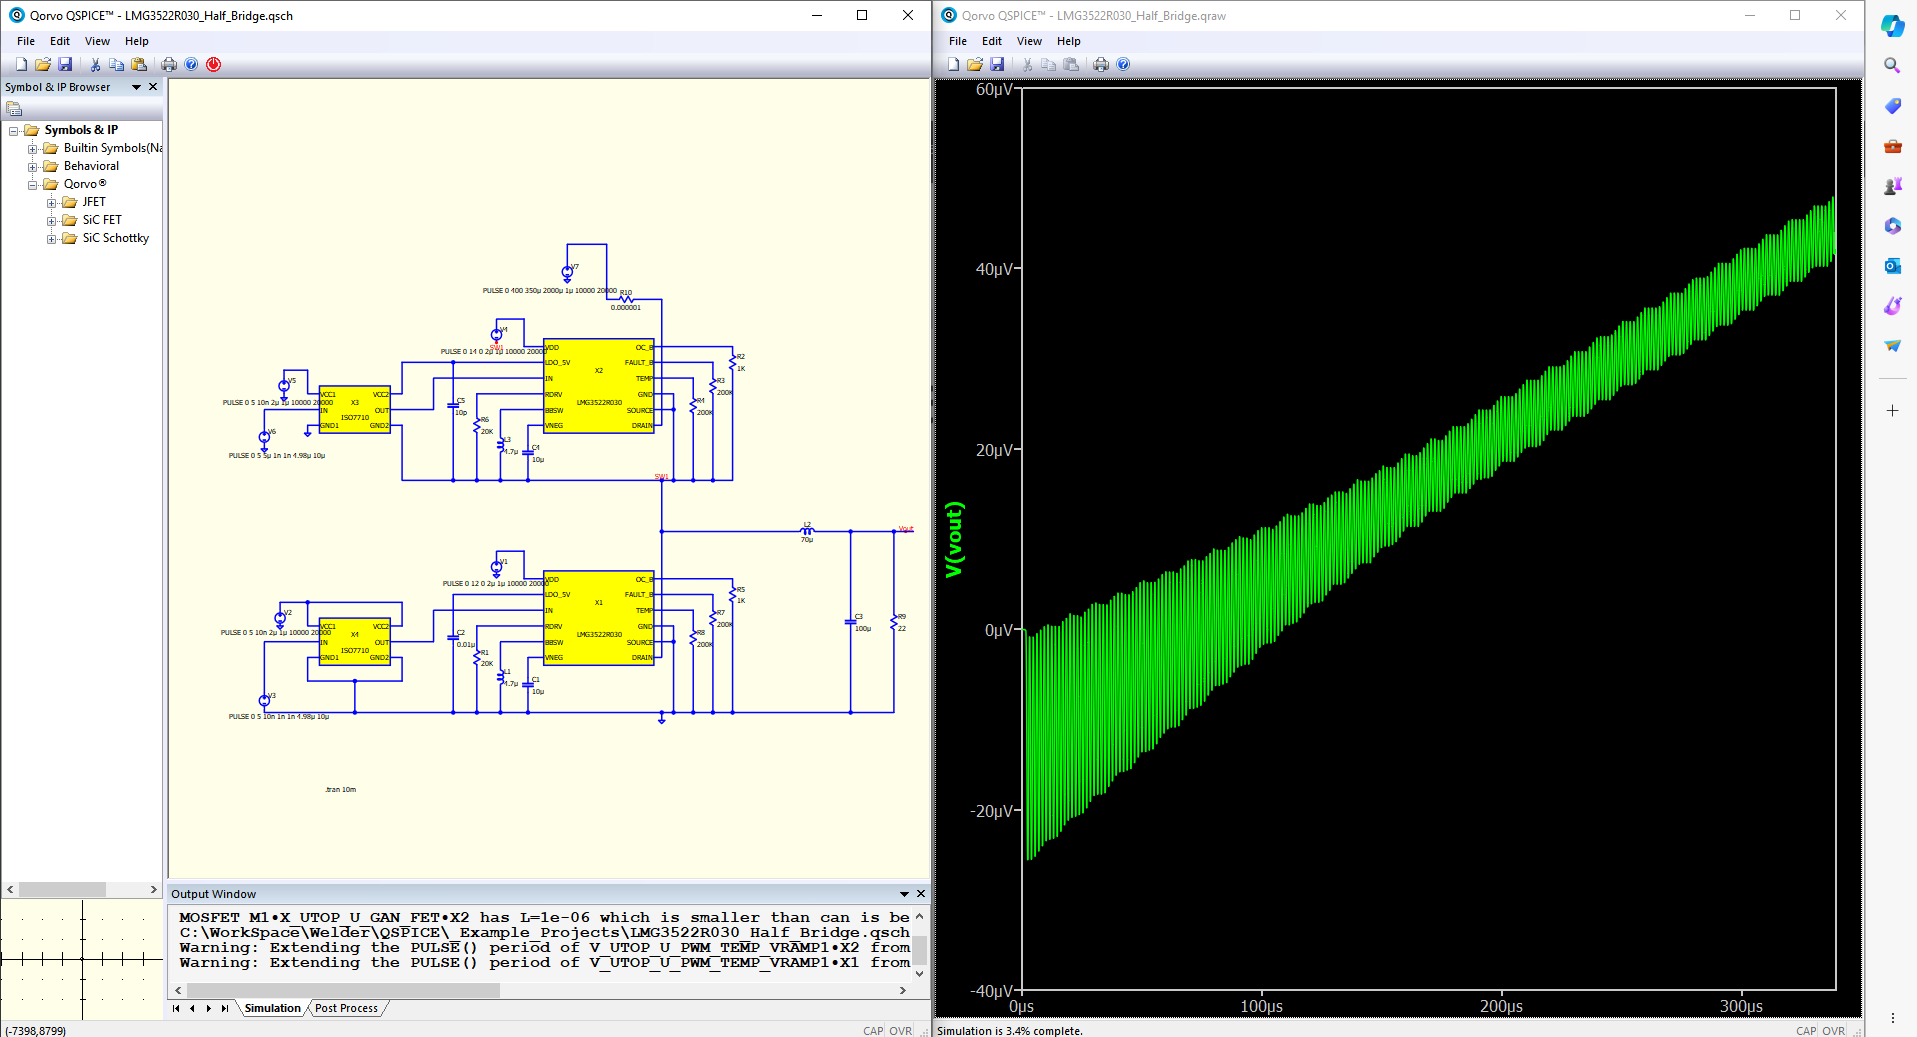This screenshot has height=1037, width=1917.
Task: Expand the Builtin Symbols tree node
Action: click(x=33, y=149)
